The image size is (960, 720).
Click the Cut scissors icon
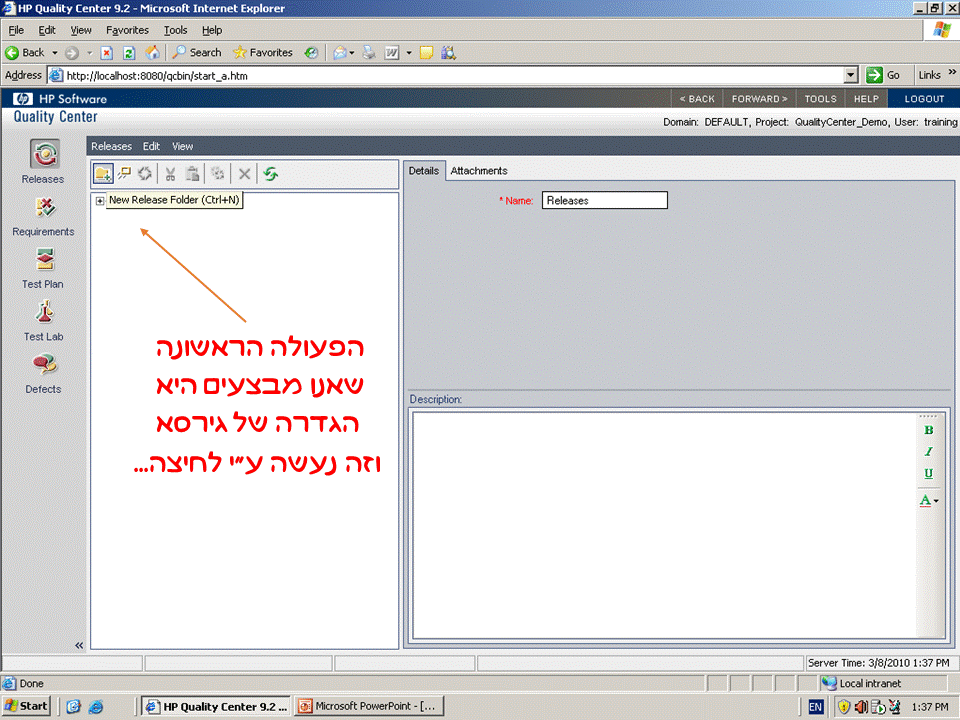pos(170,174)
